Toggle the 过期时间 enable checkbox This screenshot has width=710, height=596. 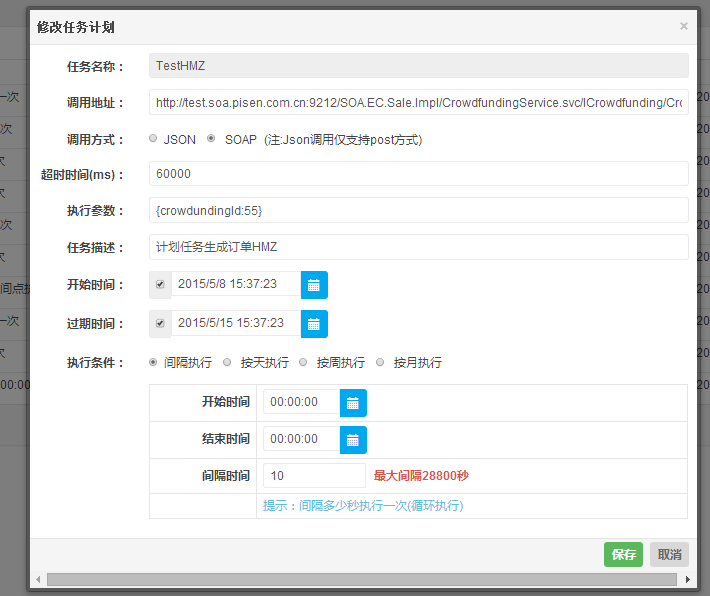[x=160, y=324]
